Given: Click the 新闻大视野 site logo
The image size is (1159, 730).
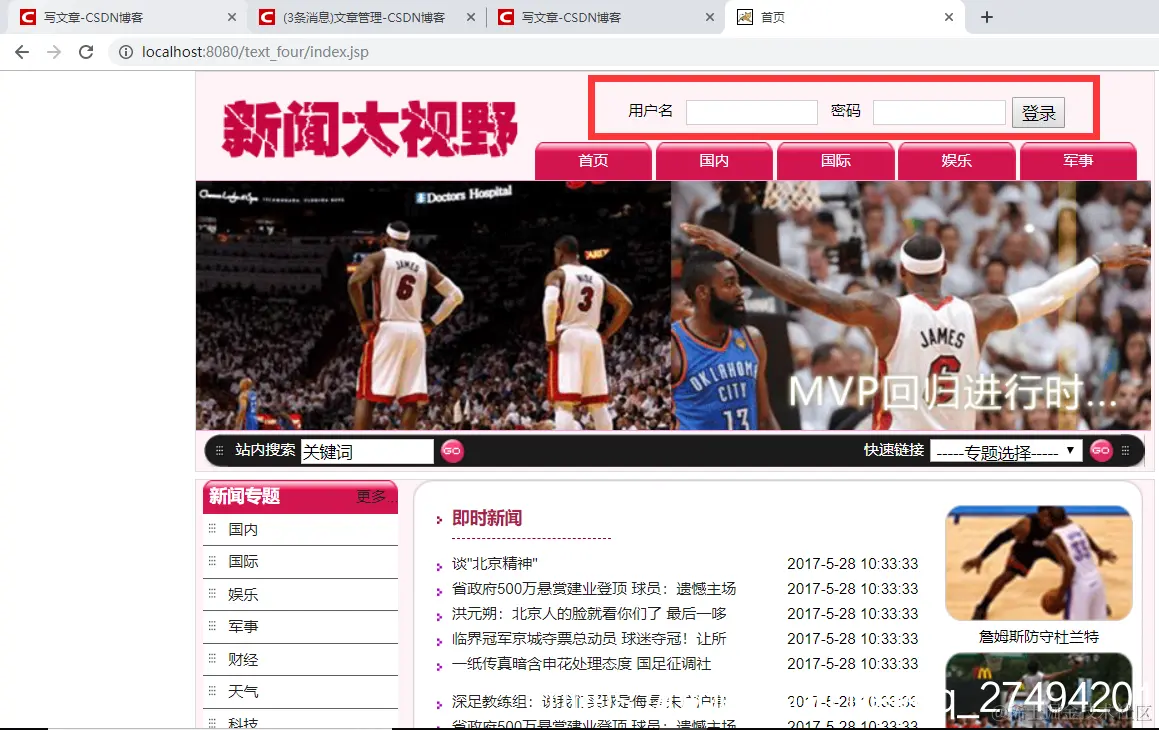Looking at the screenshot, I should point(370,129).
